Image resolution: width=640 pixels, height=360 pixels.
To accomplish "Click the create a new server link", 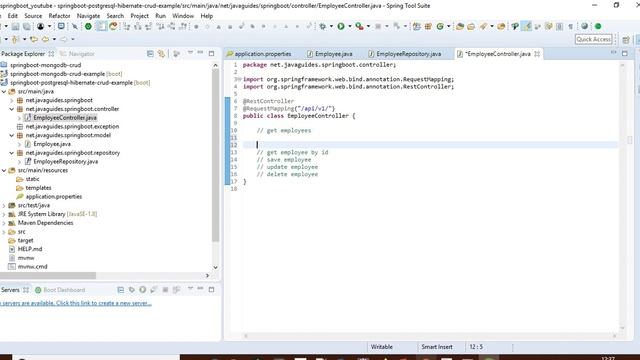I will 76,303.
